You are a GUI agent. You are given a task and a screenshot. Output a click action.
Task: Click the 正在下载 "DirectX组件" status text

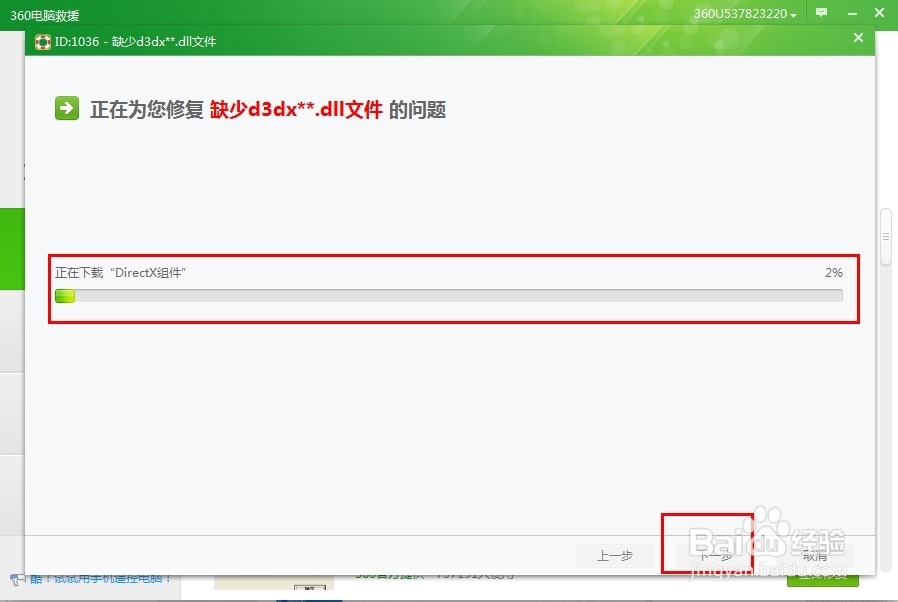click(x=120, y=273)
